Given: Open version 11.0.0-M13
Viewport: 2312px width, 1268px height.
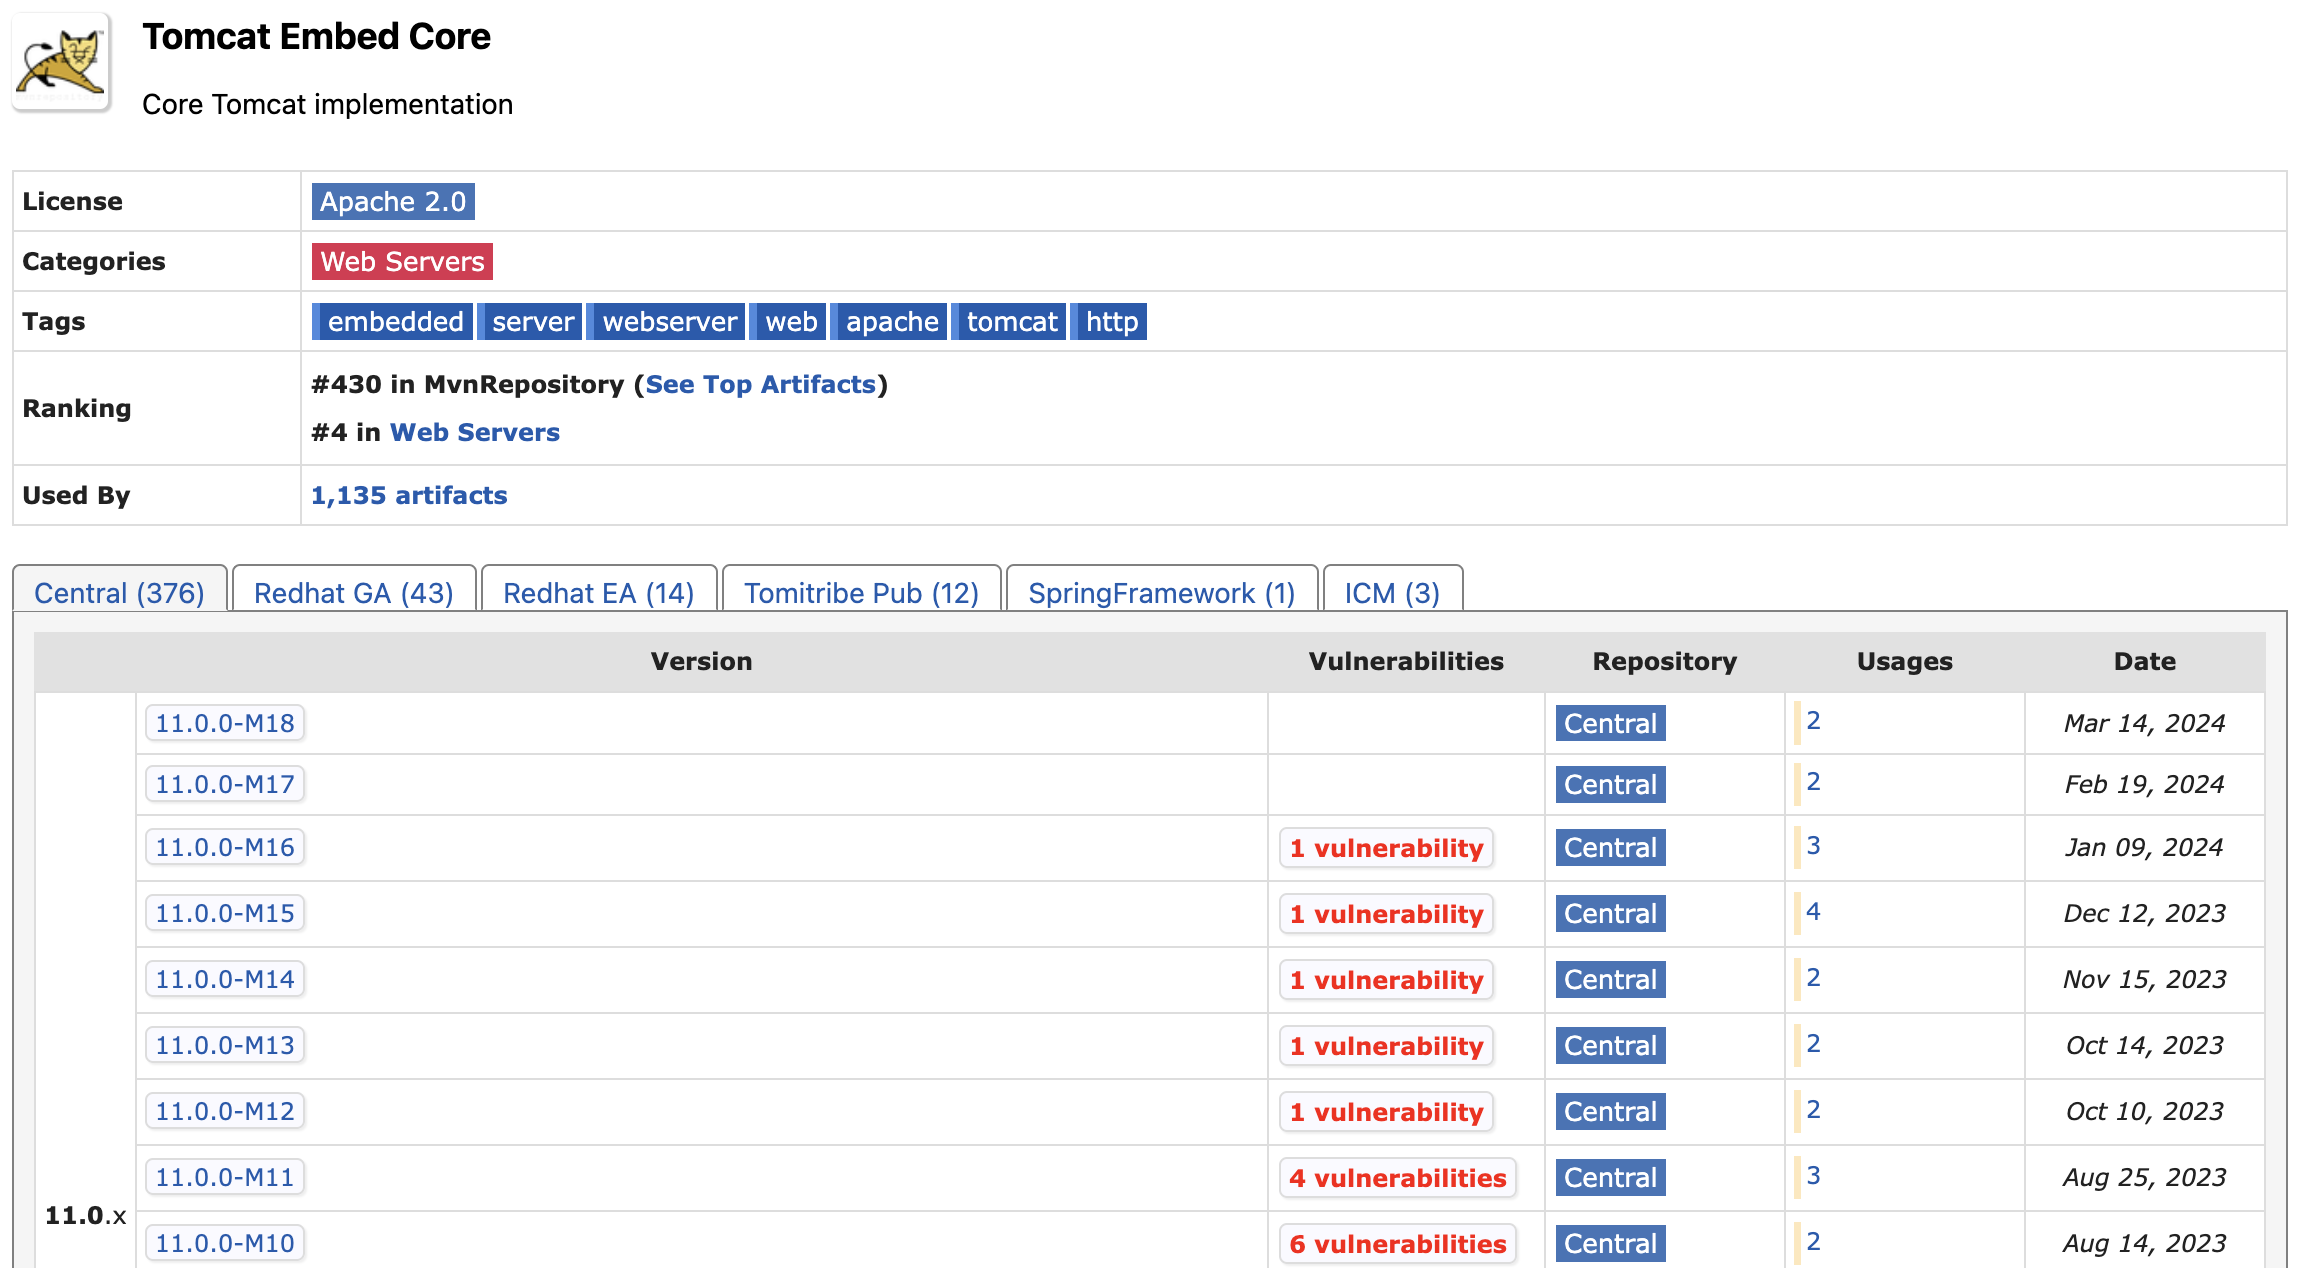Looking at the screenshot, I should click(x=225, y=1045).
